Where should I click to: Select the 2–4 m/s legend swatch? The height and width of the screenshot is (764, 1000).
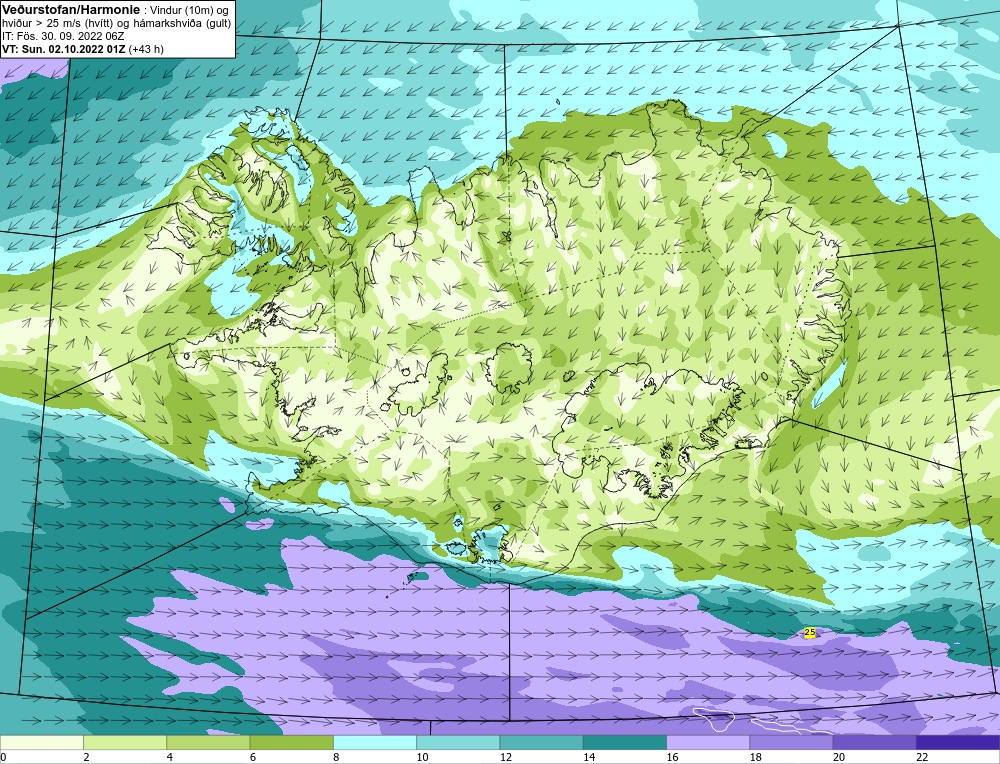[x=125, y=742]
